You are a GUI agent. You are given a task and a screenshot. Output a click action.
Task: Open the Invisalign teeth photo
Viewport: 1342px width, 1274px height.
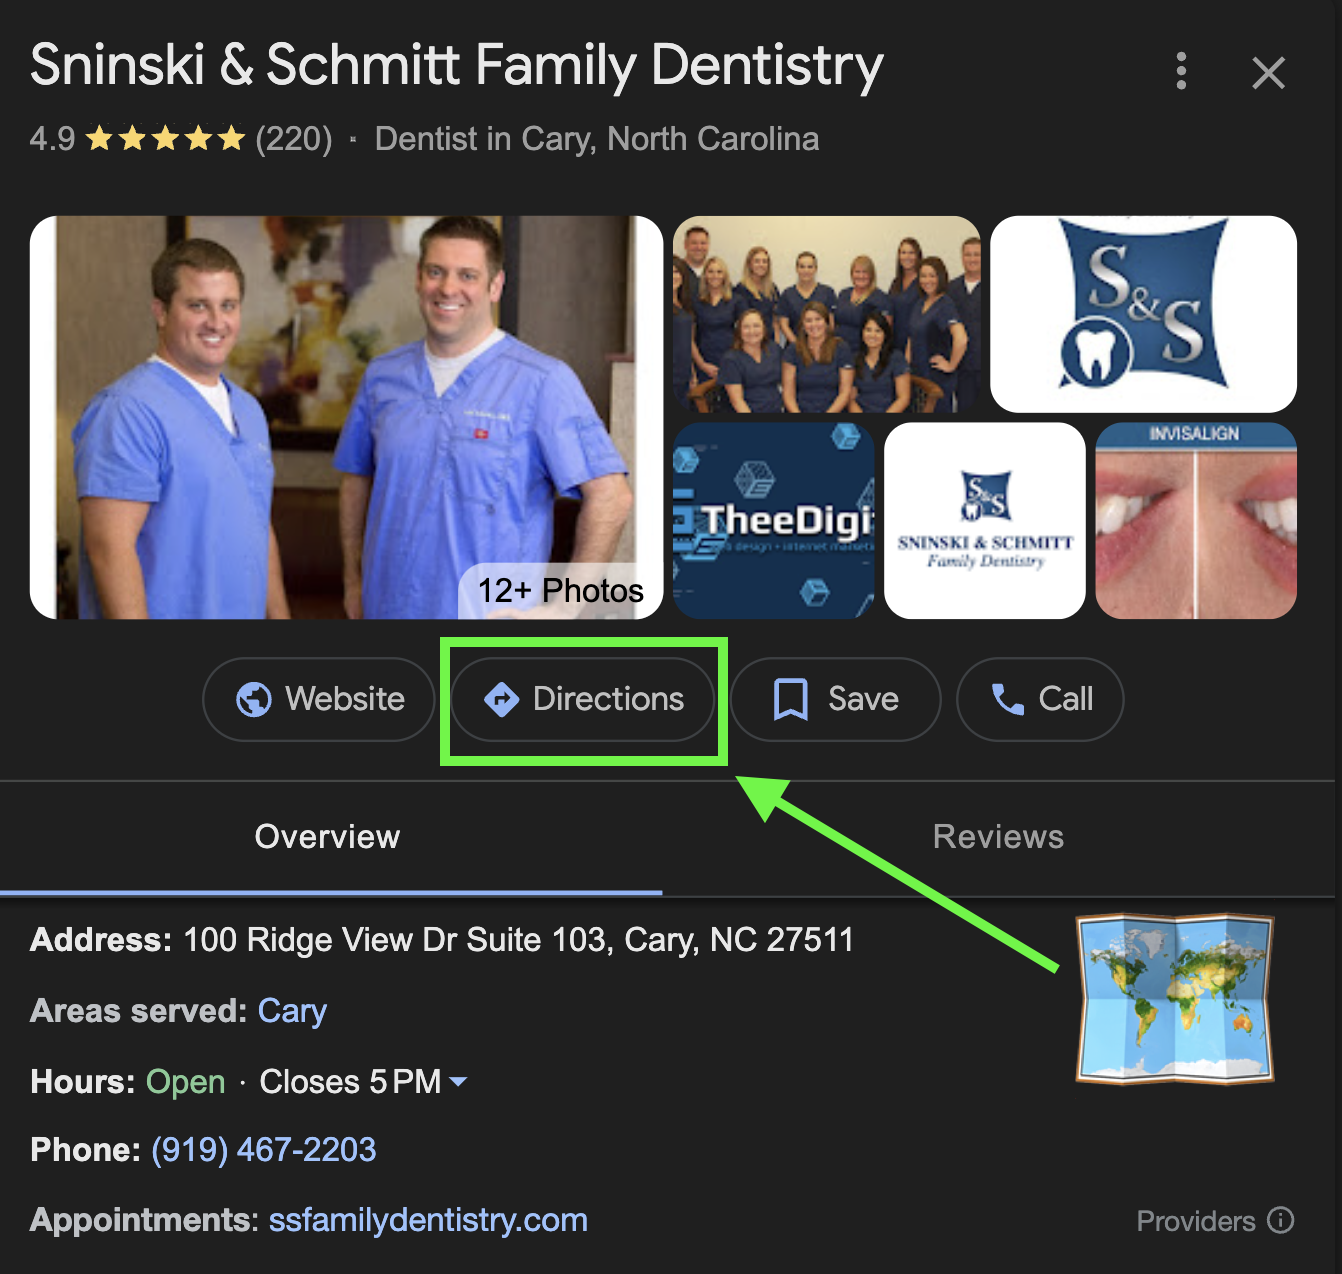(x=1196, y=520)
